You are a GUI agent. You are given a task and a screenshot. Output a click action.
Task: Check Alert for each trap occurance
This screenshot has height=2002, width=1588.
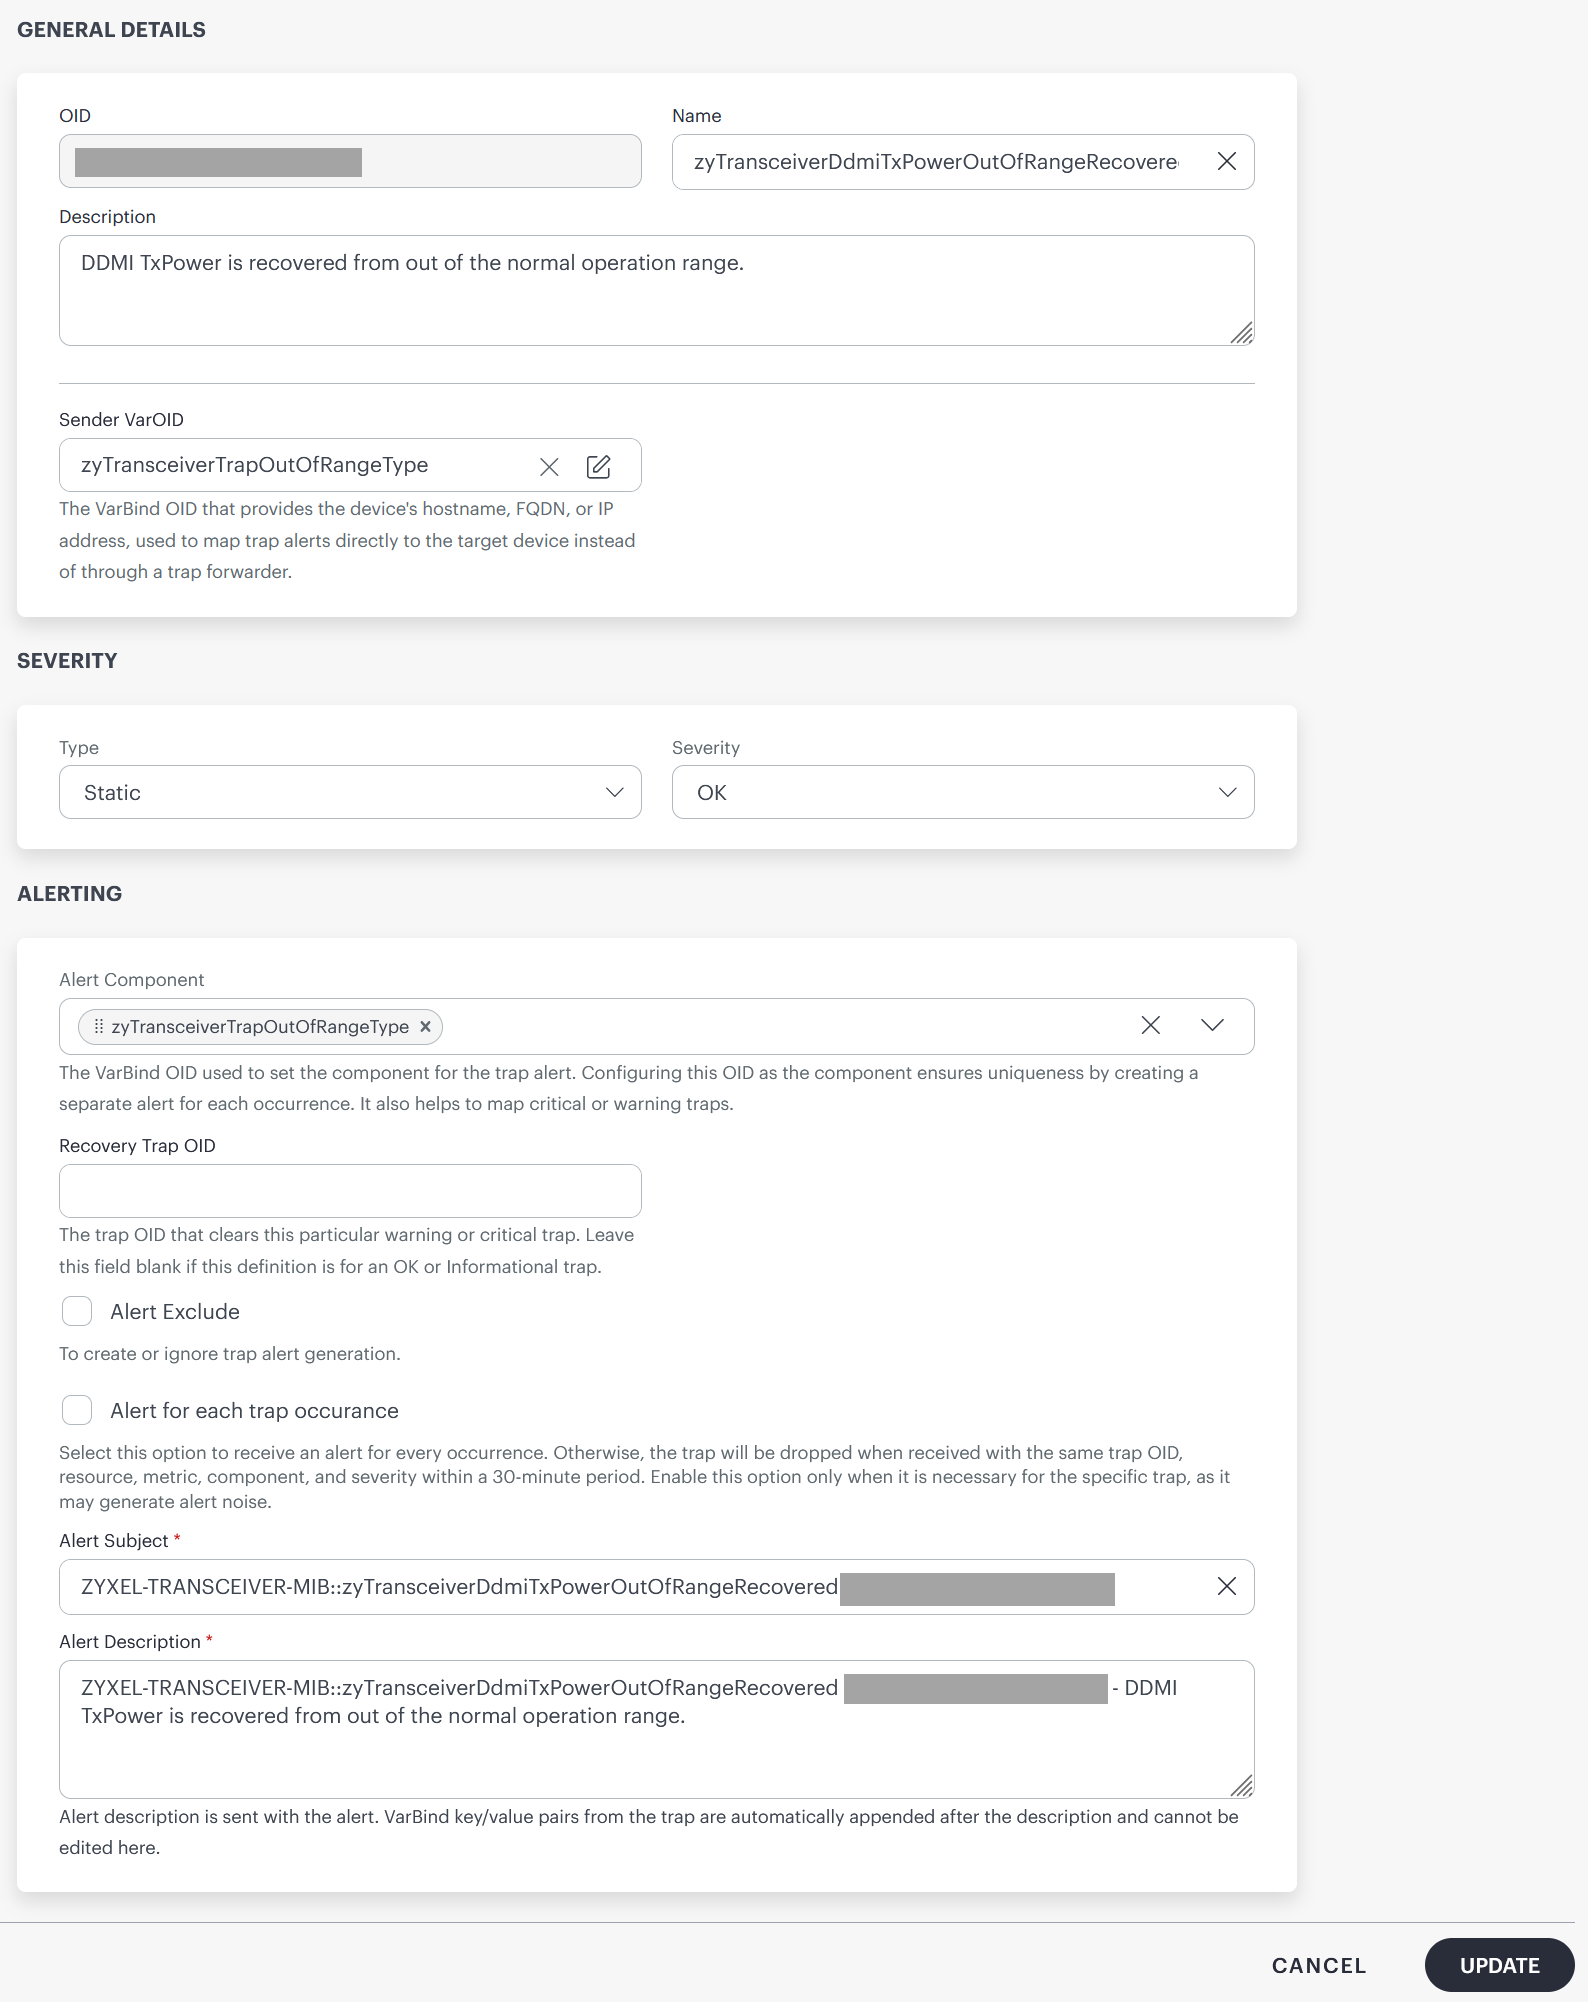coord(77,1411)
